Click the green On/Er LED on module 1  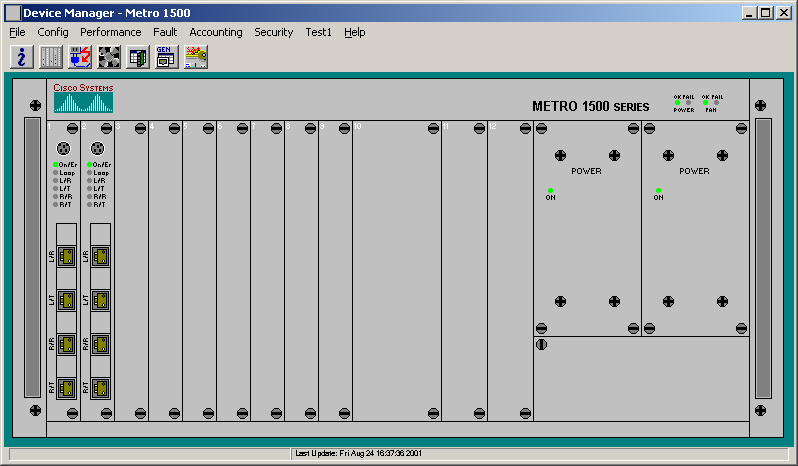coord(56,164)
